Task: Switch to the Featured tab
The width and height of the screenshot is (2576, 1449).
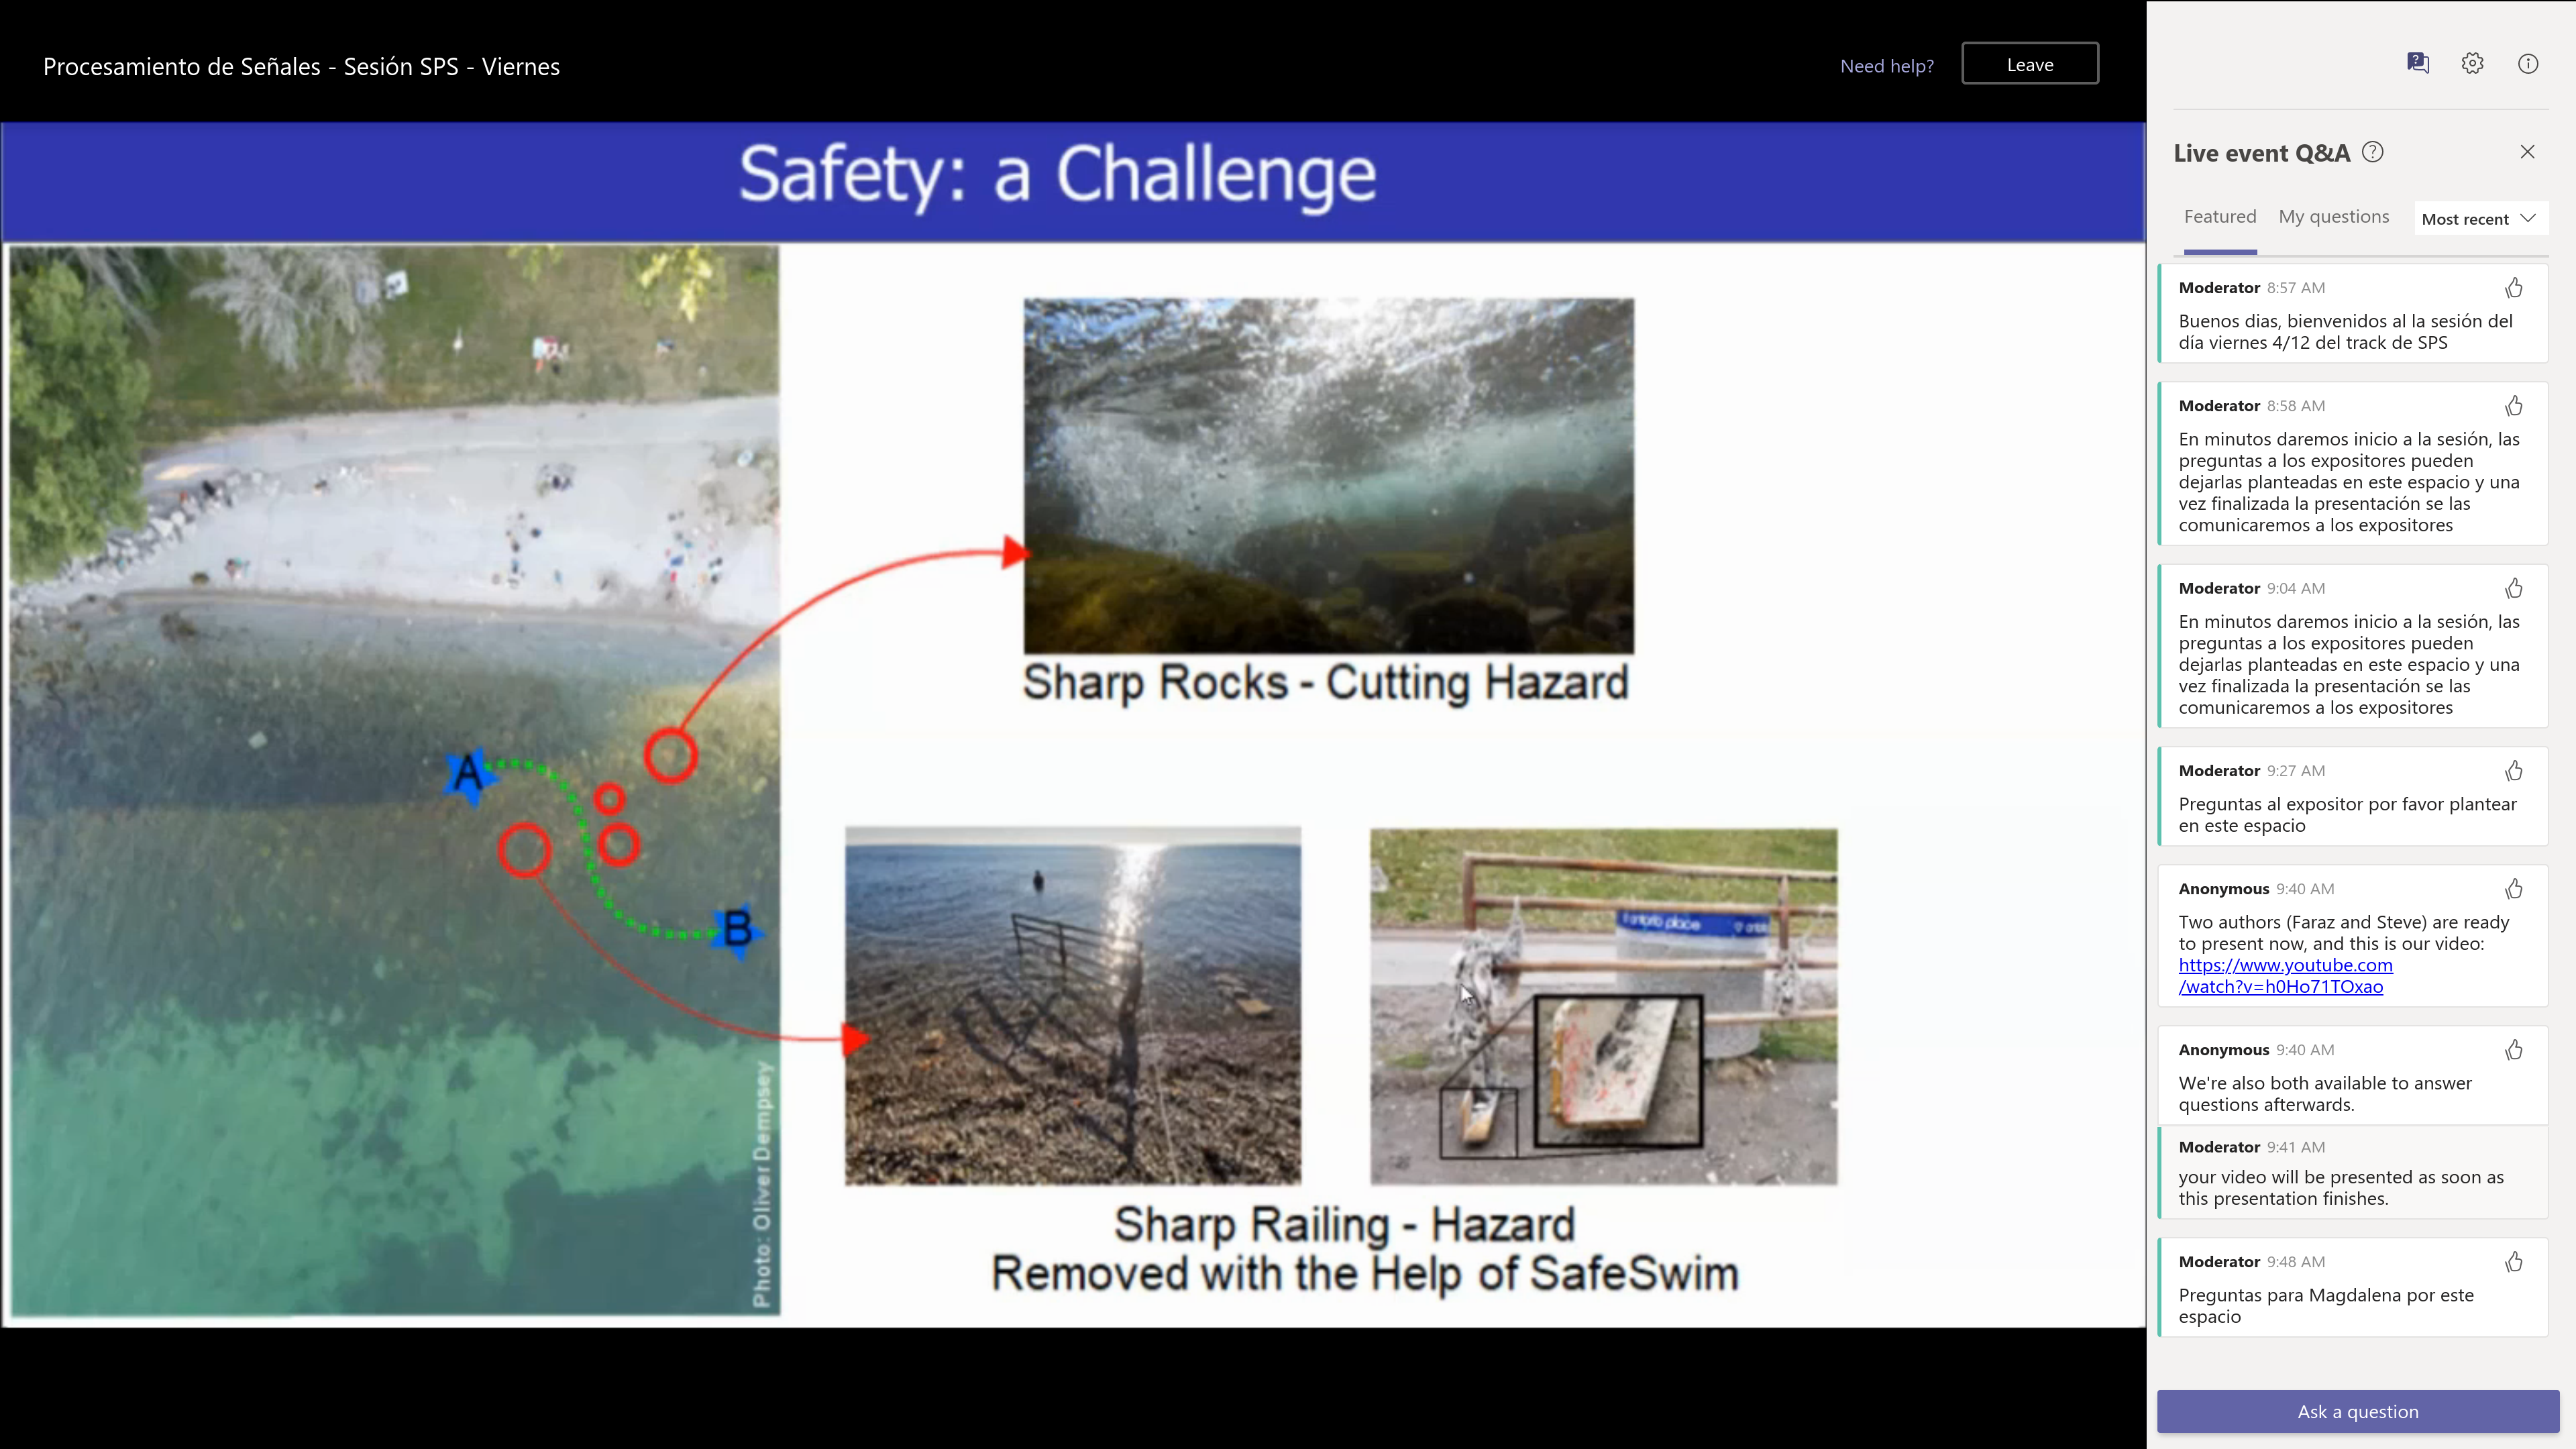Action: click(x=2219, y=217)
